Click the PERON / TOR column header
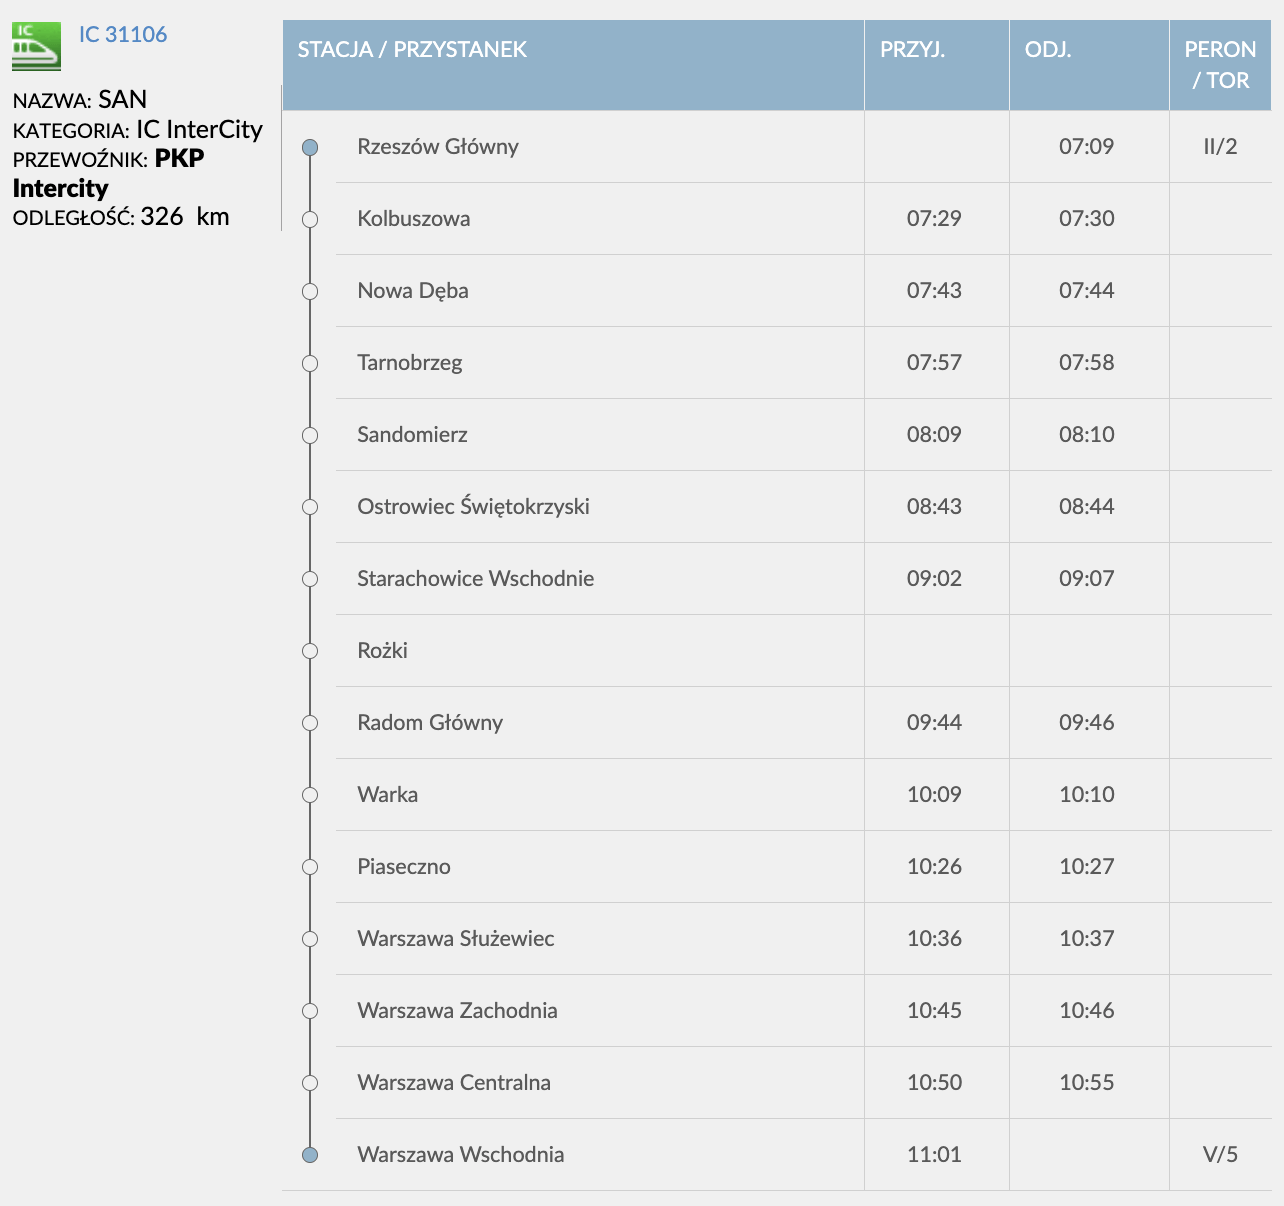The height and width of the screenshot is (1206, 1284). [1220, 65]
